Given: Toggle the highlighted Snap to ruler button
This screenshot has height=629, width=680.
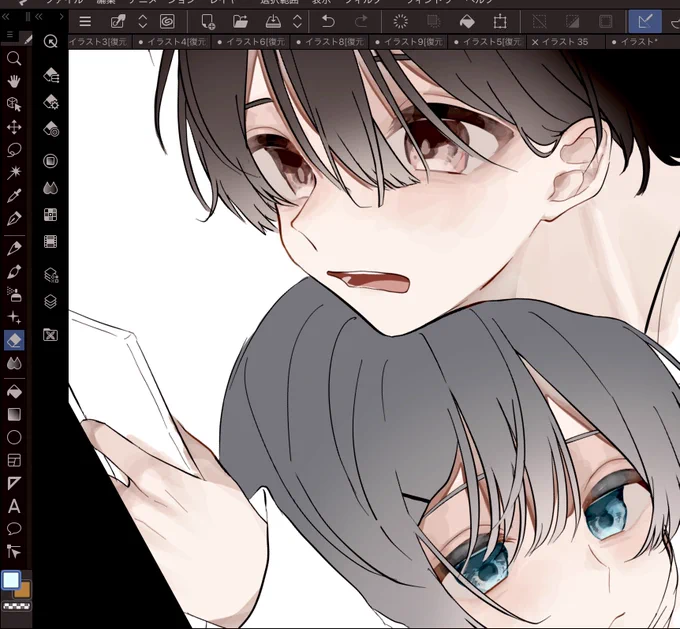Looking at the screenshot, I should coord(645,21).
